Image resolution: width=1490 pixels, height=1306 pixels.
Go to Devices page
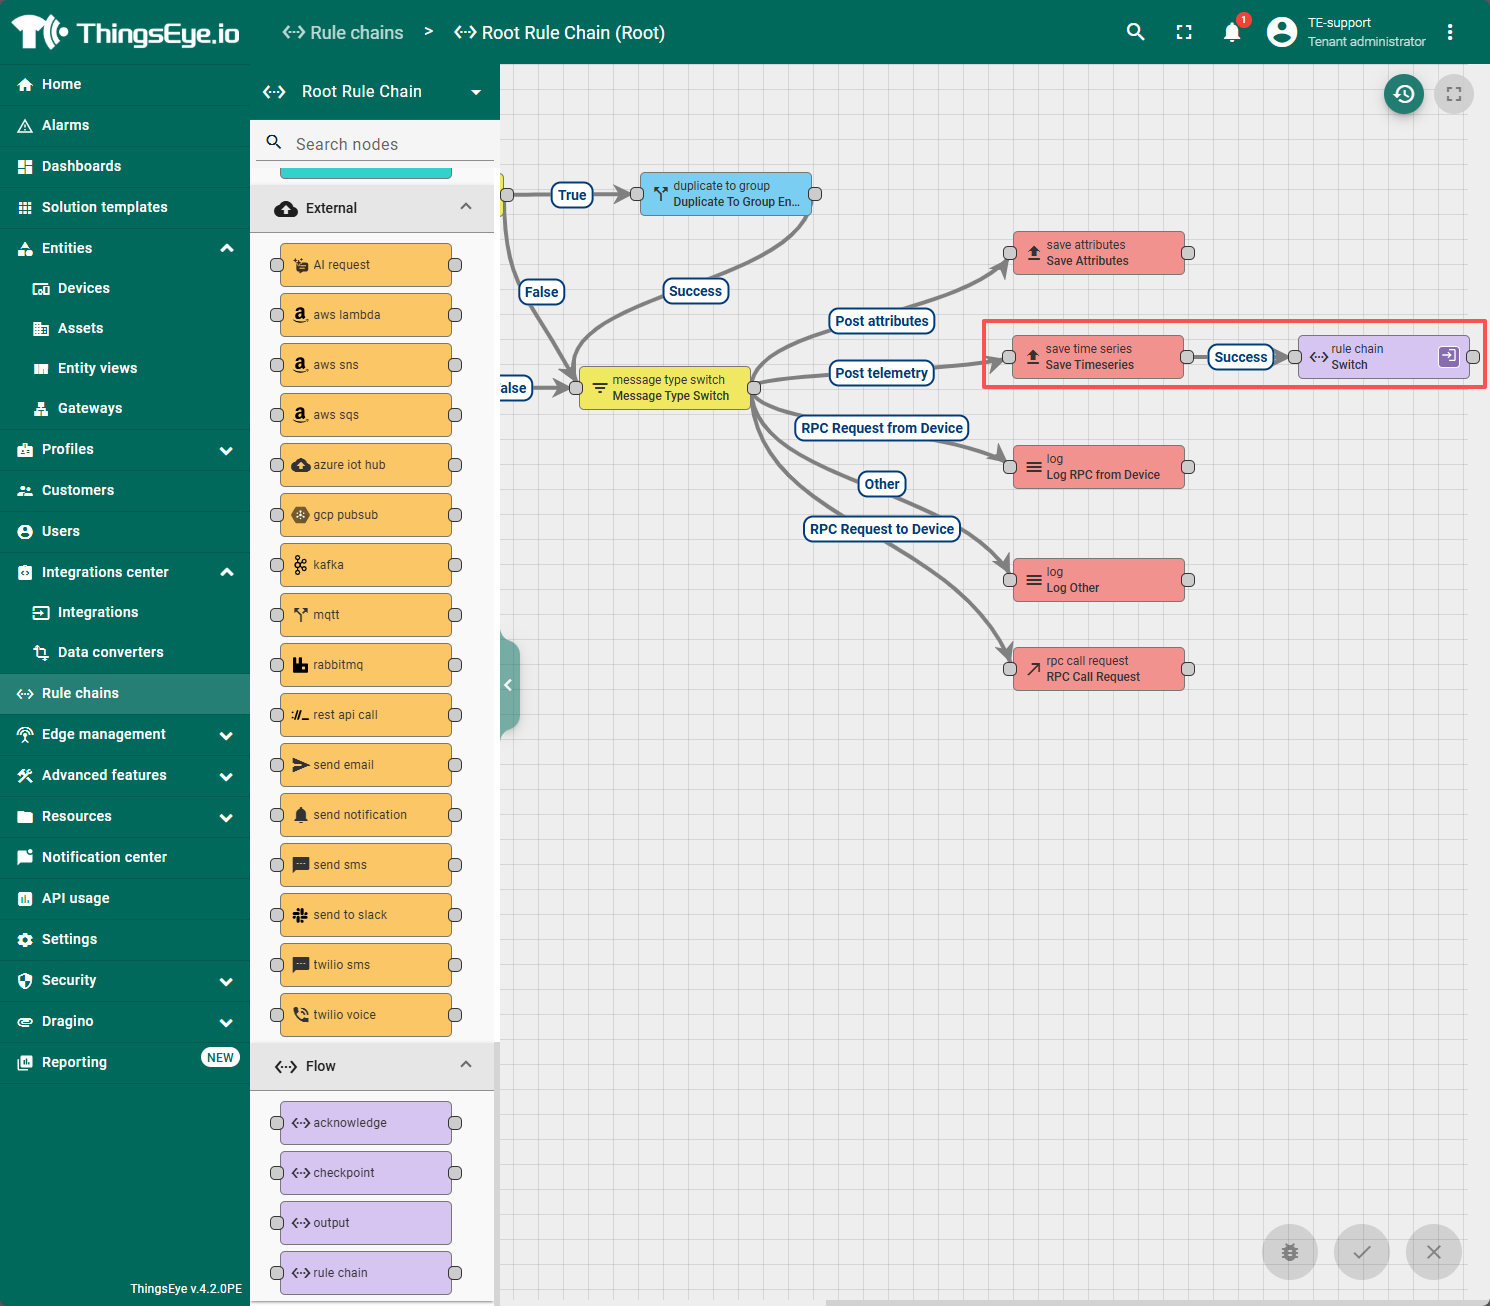pos(83,288)
